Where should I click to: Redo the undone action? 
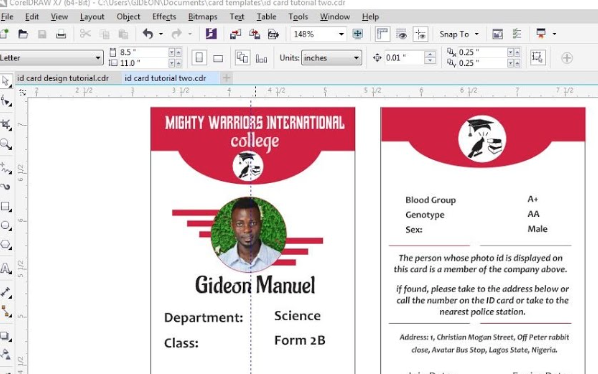[176, 34]
